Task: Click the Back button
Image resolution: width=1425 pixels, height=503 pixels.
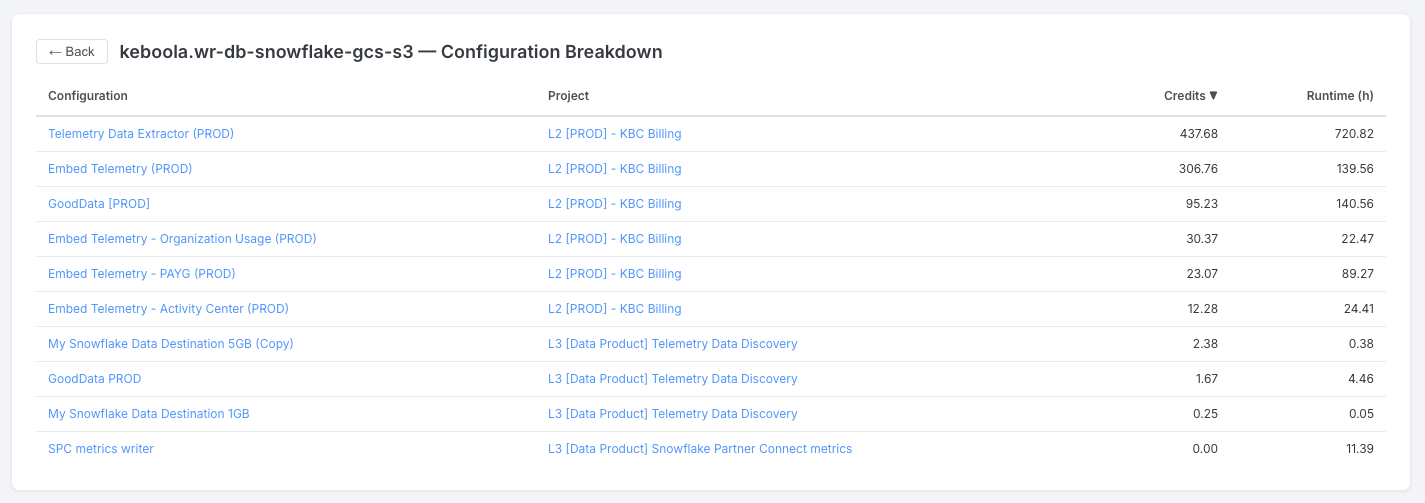Action: pos(72,52)
